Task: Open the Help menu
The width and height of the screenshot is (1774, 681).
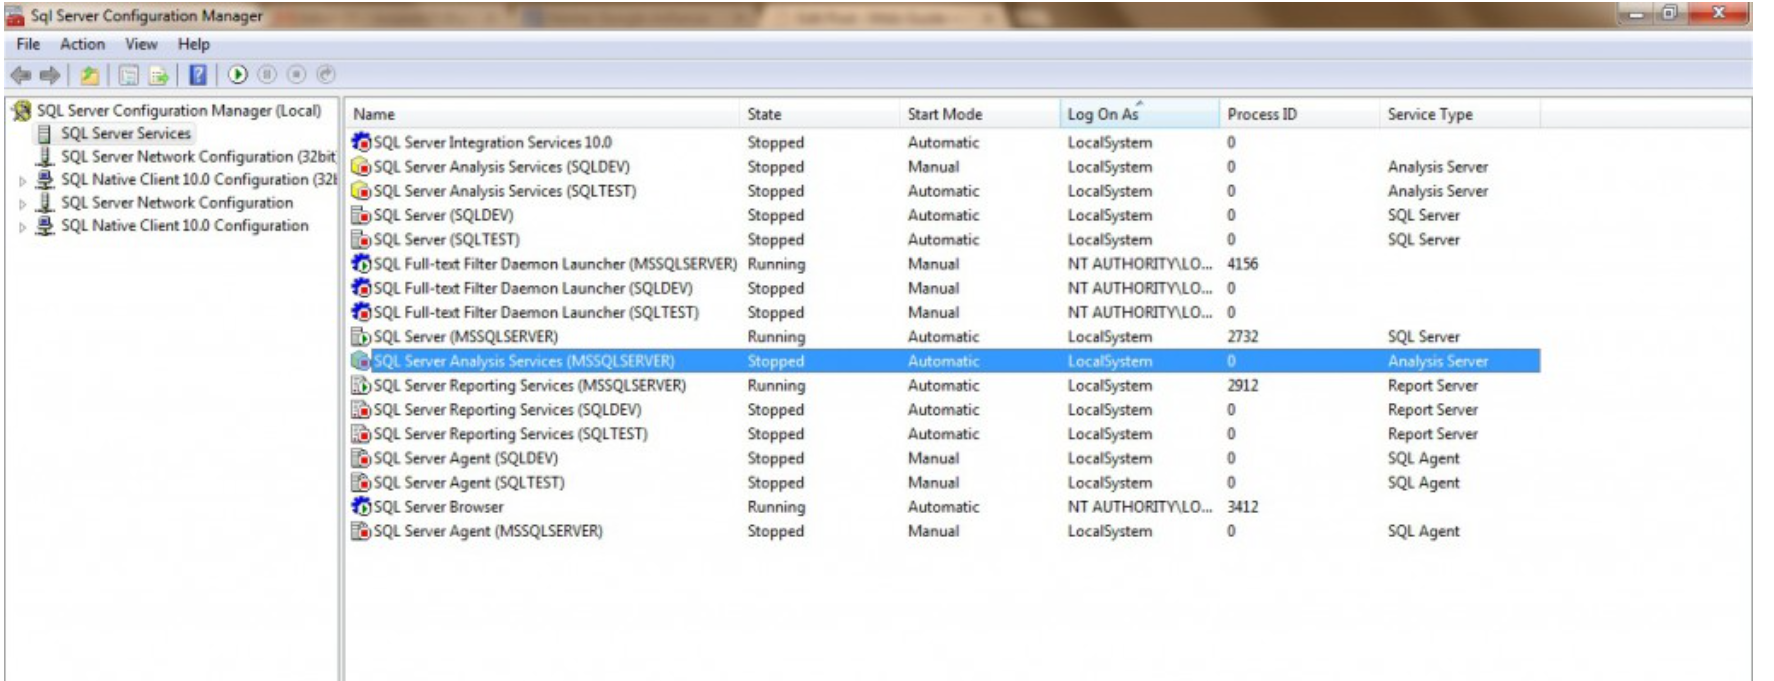Action: coord(194,44)
